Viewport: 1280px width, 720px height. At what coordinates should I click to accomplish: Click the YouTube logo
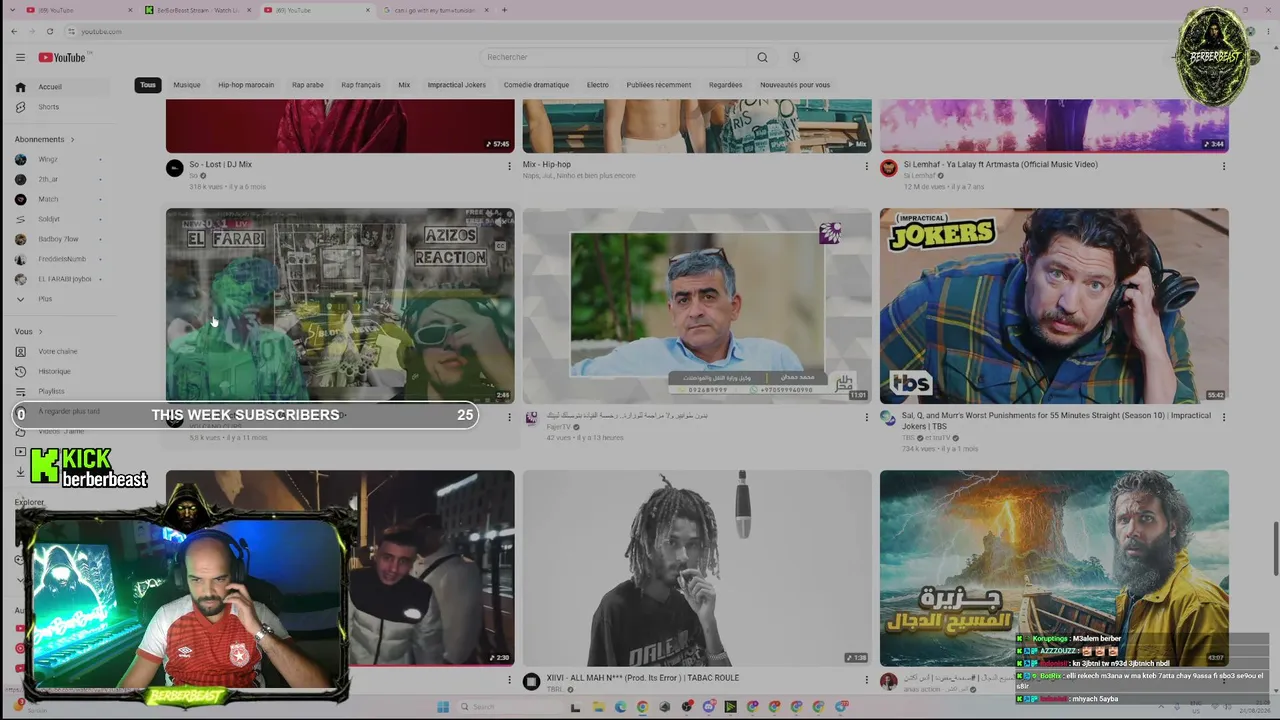tap(62, 57)
